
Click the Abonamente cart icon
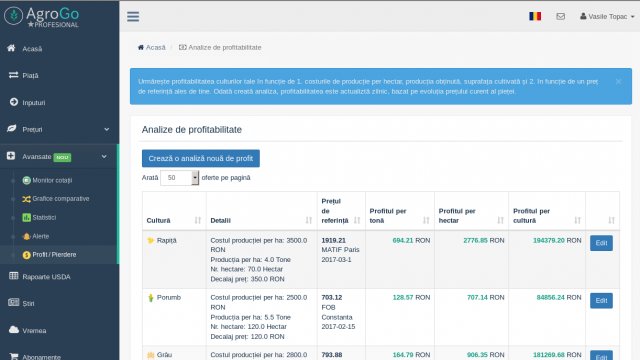click(x=13, y=356)
